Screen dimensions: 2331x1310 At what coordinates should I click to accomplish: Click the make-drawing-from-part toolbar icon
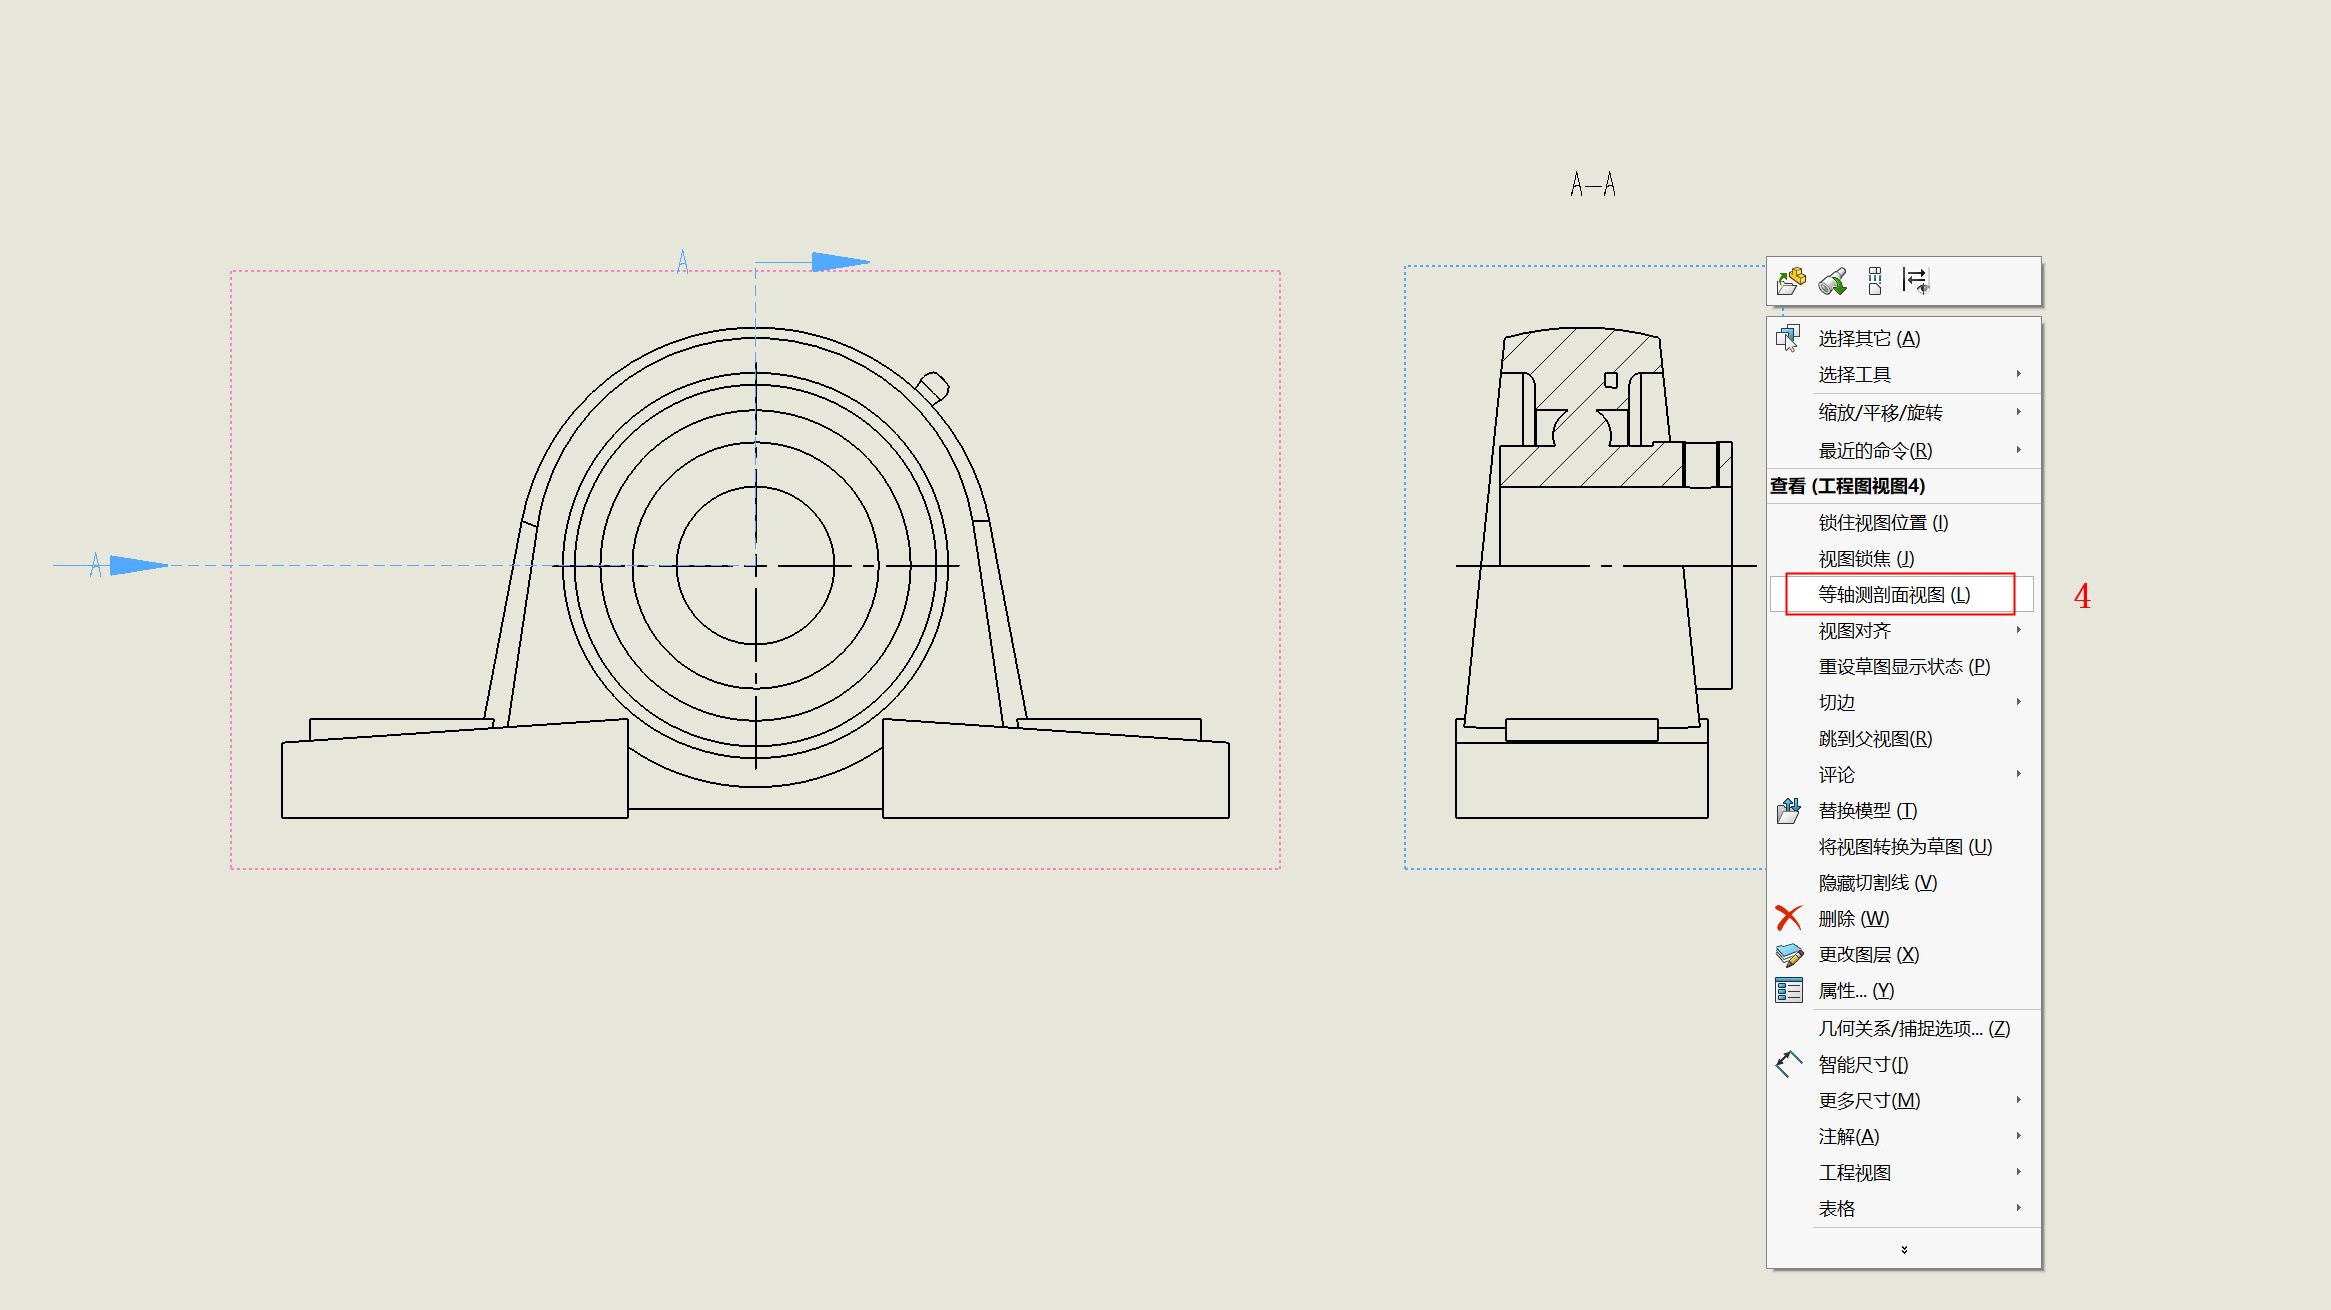pos(1833,282)
